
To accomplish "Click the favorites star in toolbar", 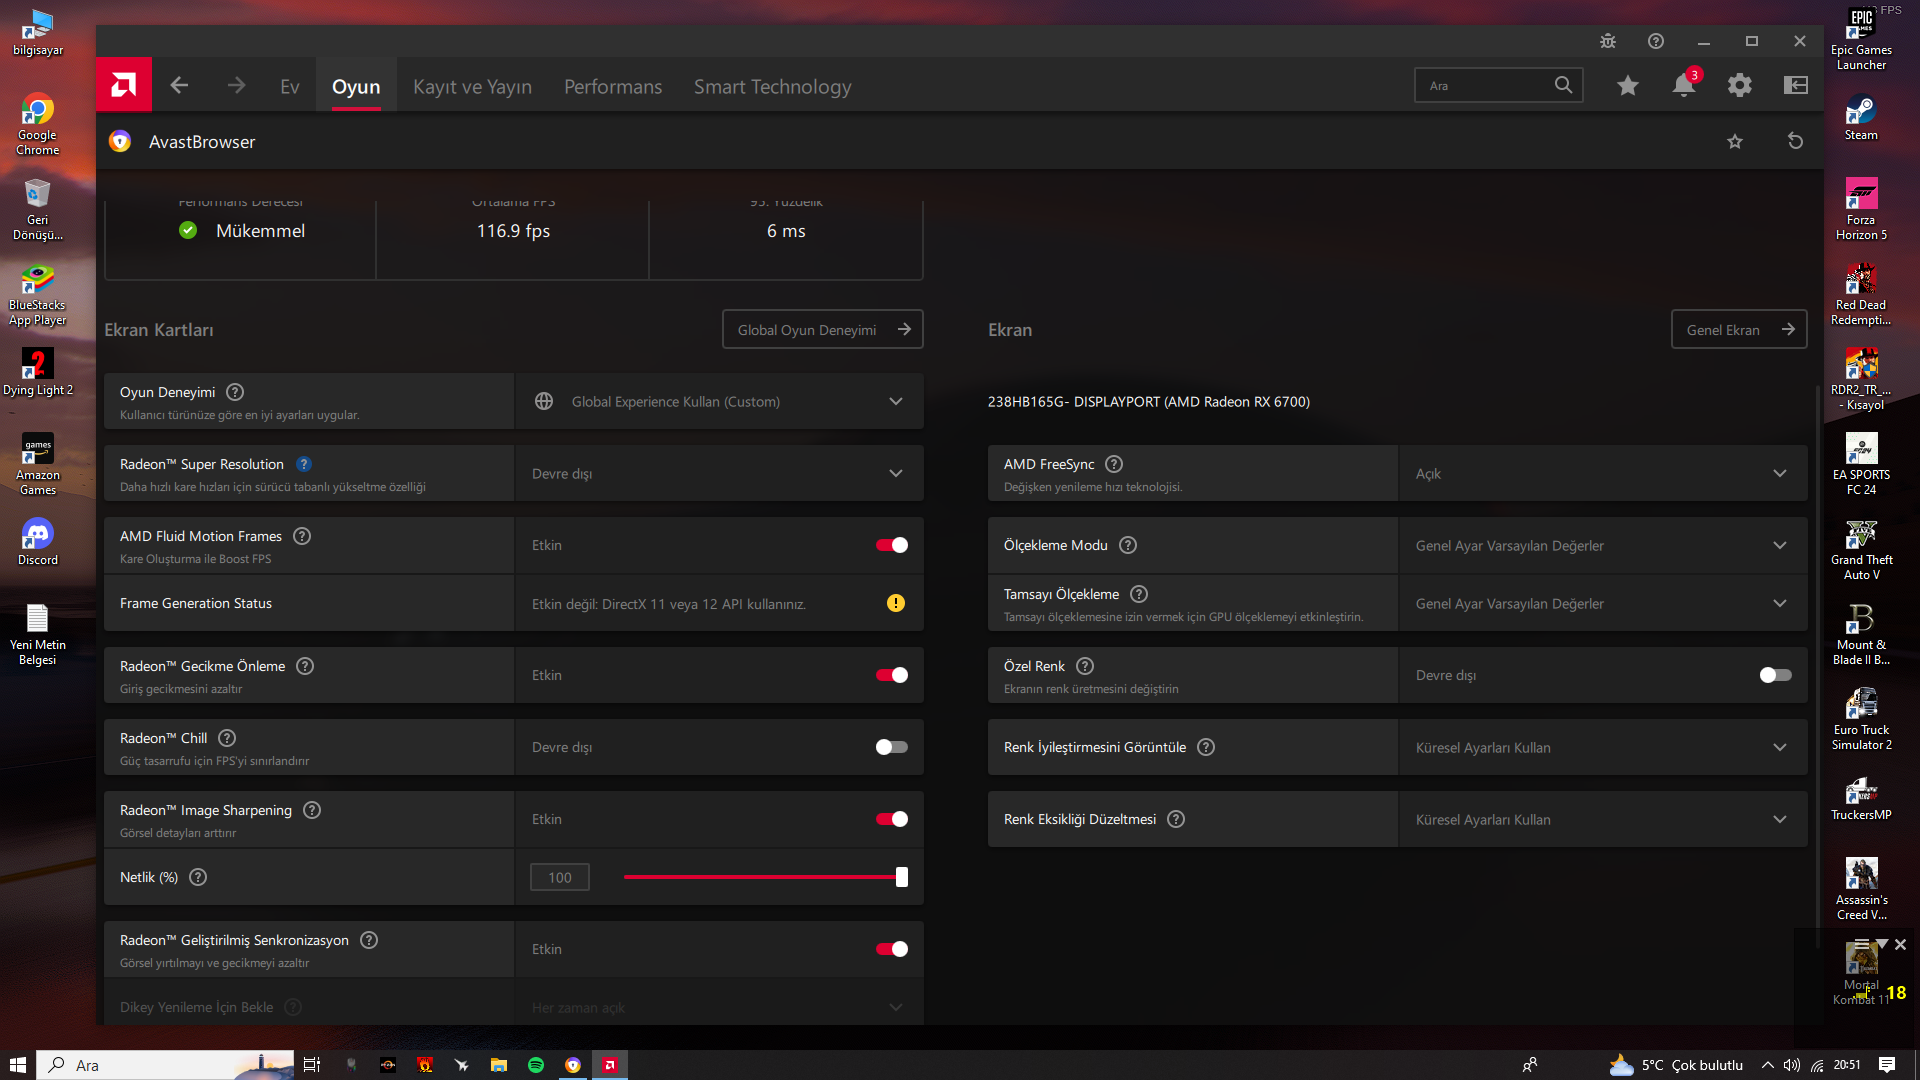I will click(x=1628, y=86).
